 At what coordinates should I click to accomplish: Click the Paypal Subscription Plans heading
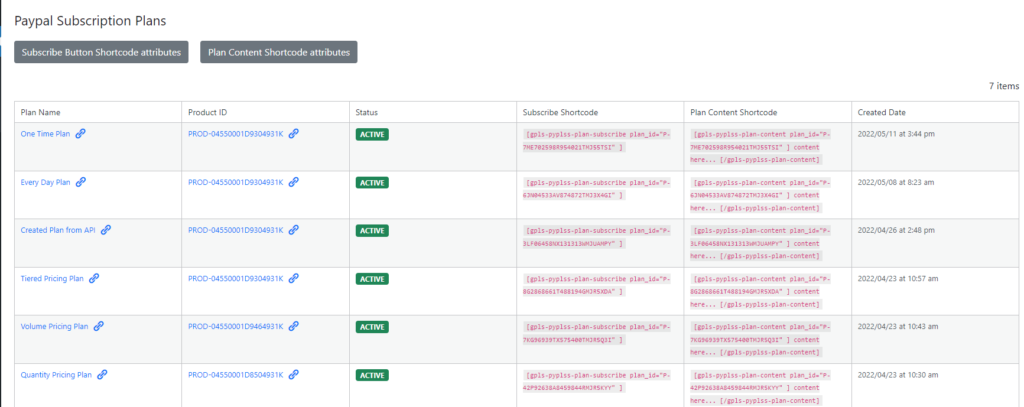point(90,21)
